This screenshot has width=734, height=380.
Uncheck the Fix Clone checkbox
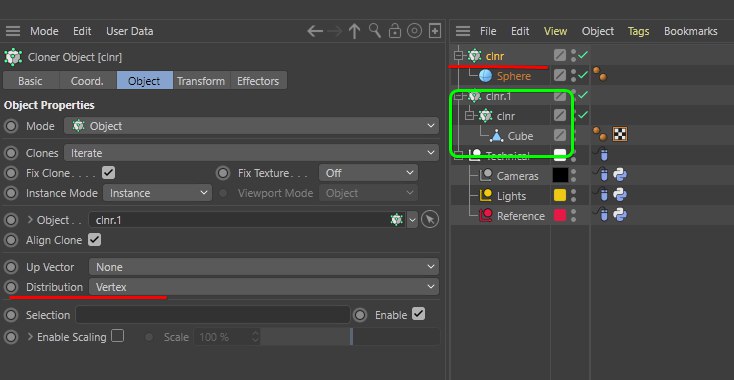[x=109, y=173]
